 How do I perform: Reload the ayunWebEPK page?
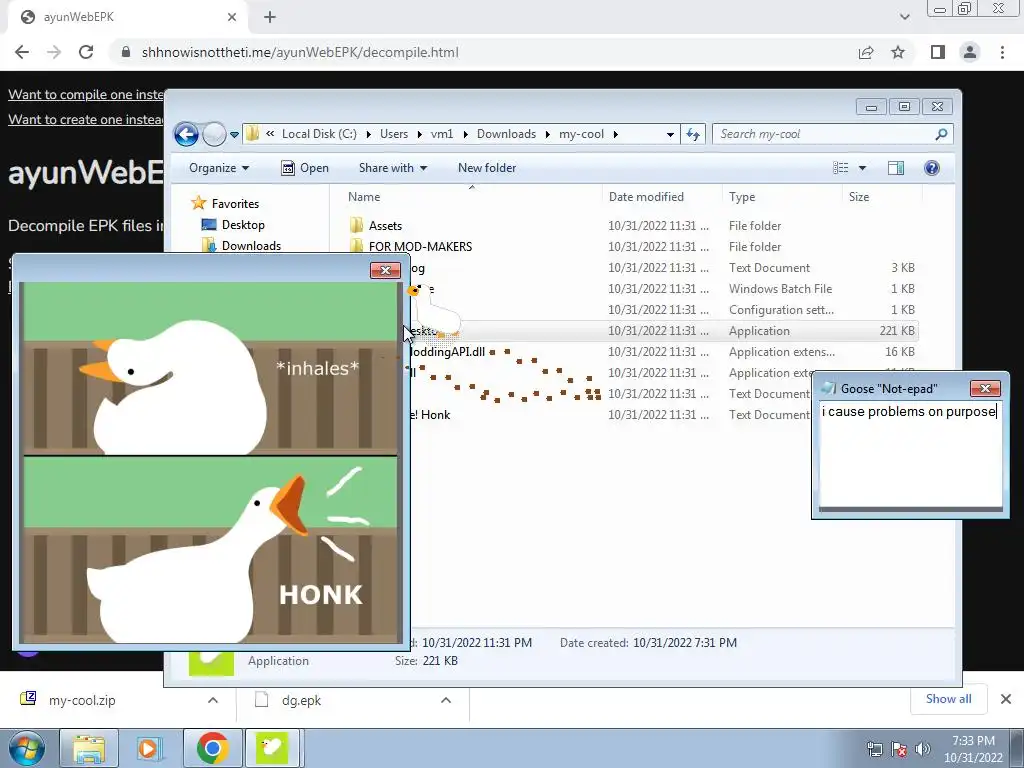(x=86, y=52)
